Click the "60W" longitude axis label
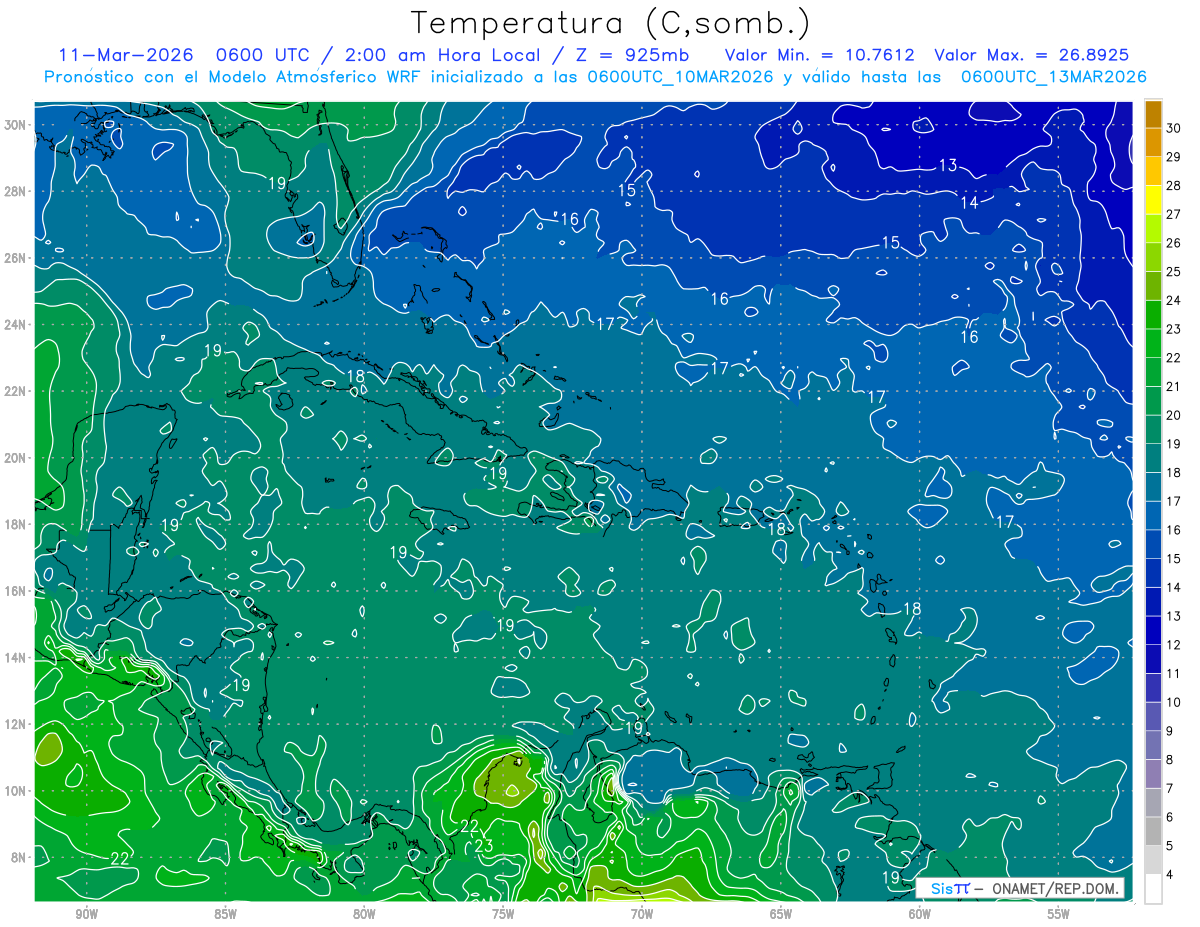1200x927 pixels. coord(920,914)
